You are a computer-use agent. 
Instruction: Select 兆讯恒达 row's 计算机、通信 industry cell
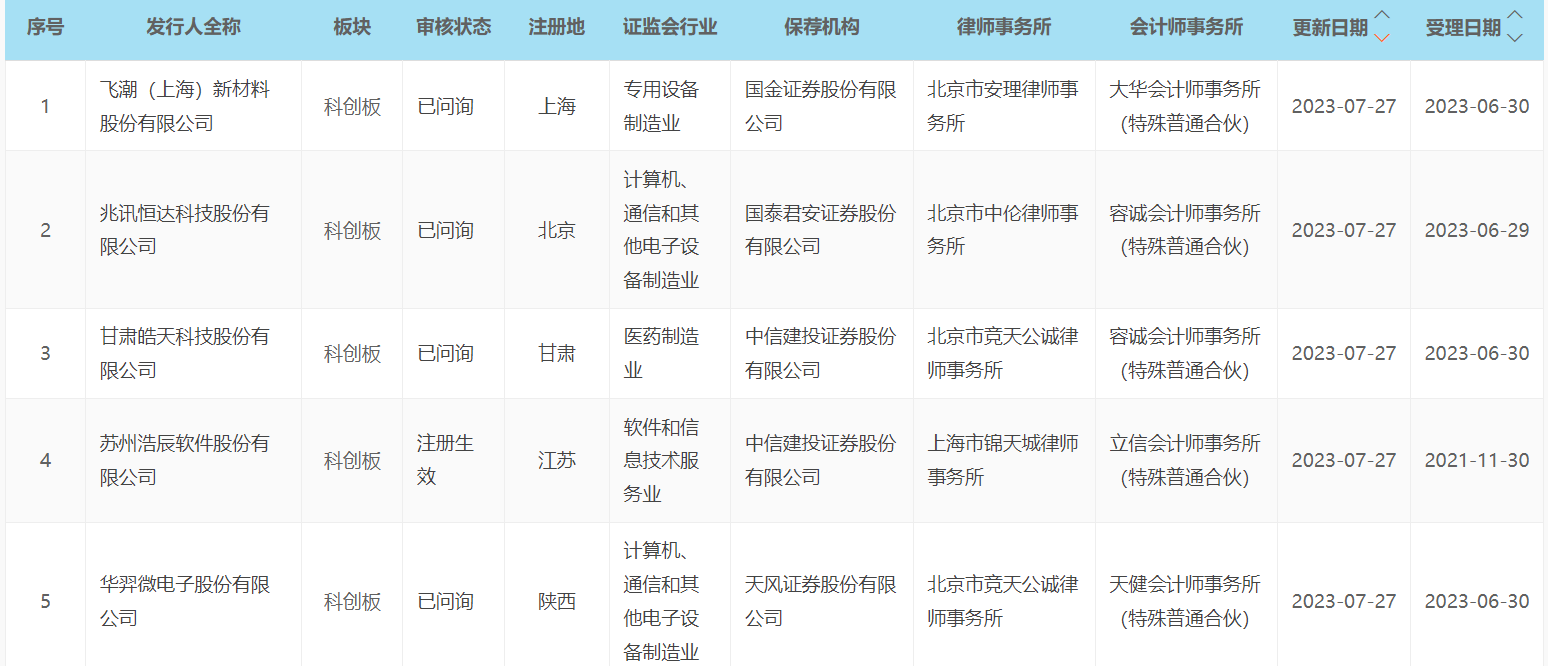[x=662, y=230]
